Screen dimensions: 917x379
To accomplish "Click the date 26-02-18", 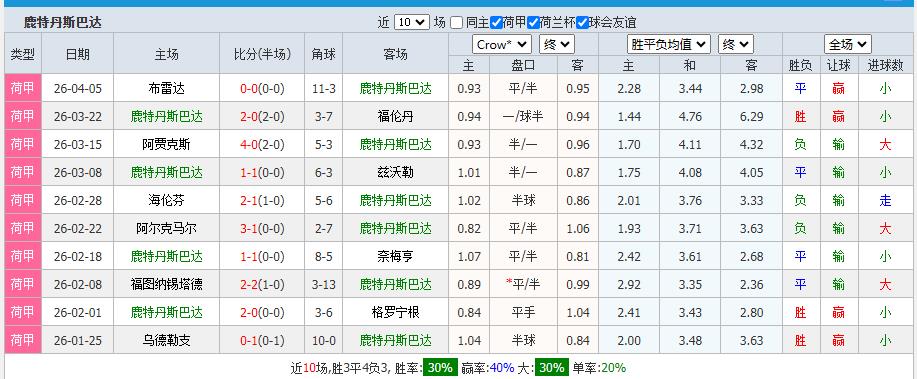I will [78, 256].
